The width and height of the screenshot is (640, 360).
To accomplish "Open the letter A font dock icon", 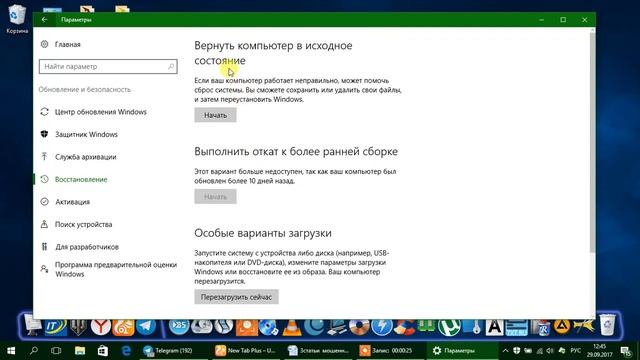I will click(x=494, y=327).
